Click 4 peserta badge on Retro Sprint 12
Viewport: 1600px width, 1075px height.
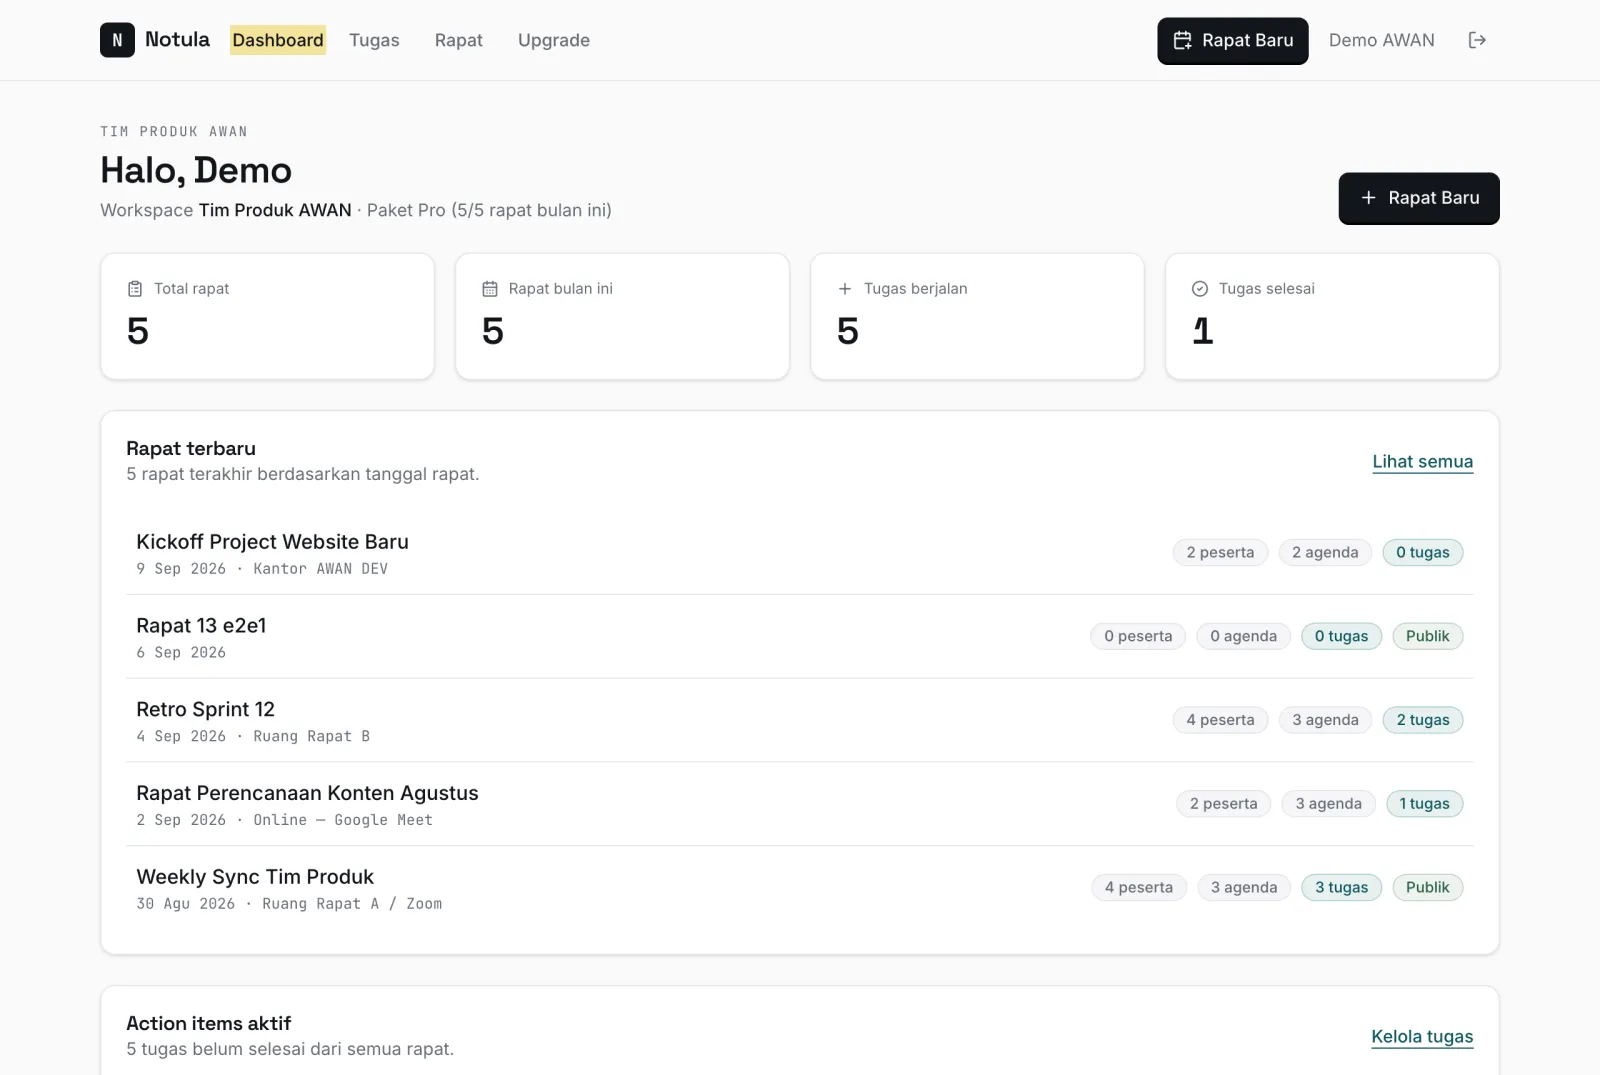1220,720
